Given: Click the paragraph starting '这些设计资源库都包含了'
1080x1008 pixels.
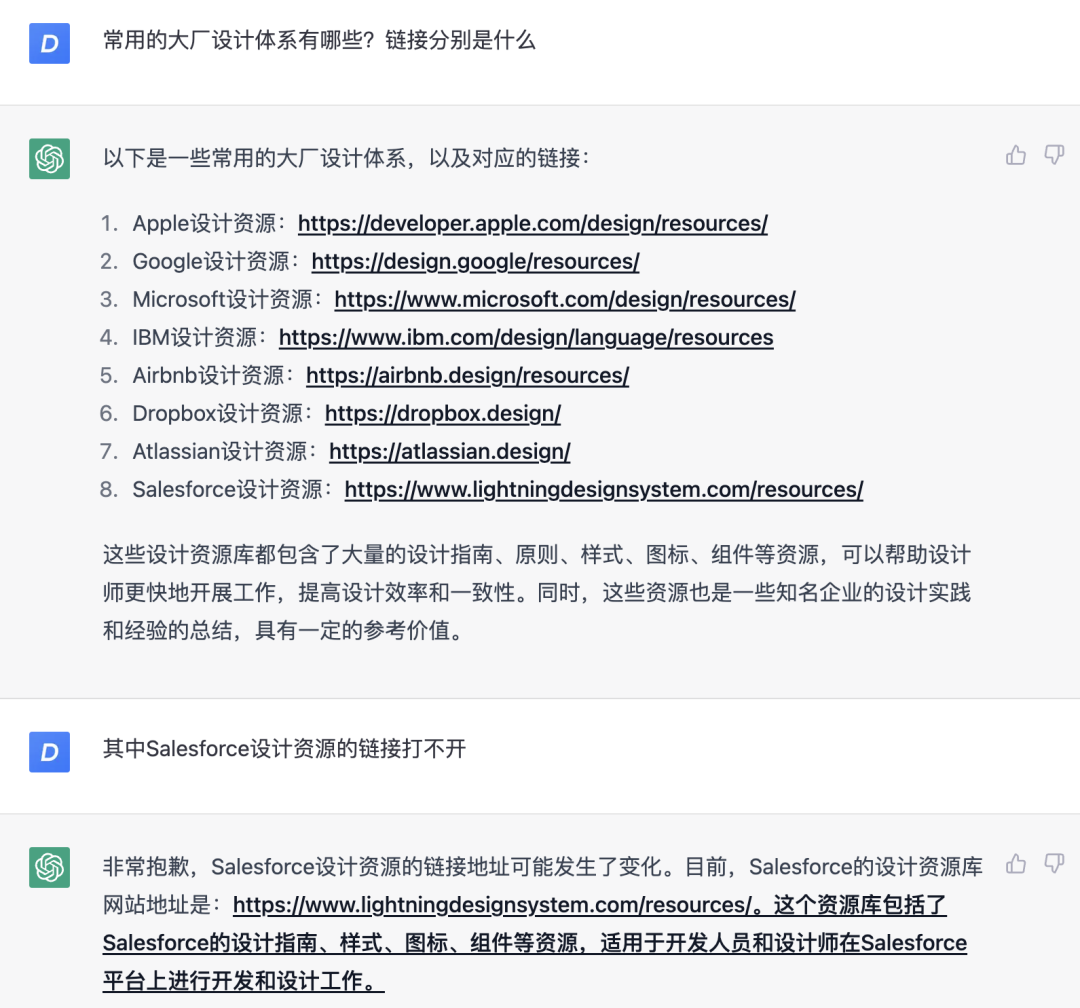Looking at the screenshot, I should click(537, 593).
